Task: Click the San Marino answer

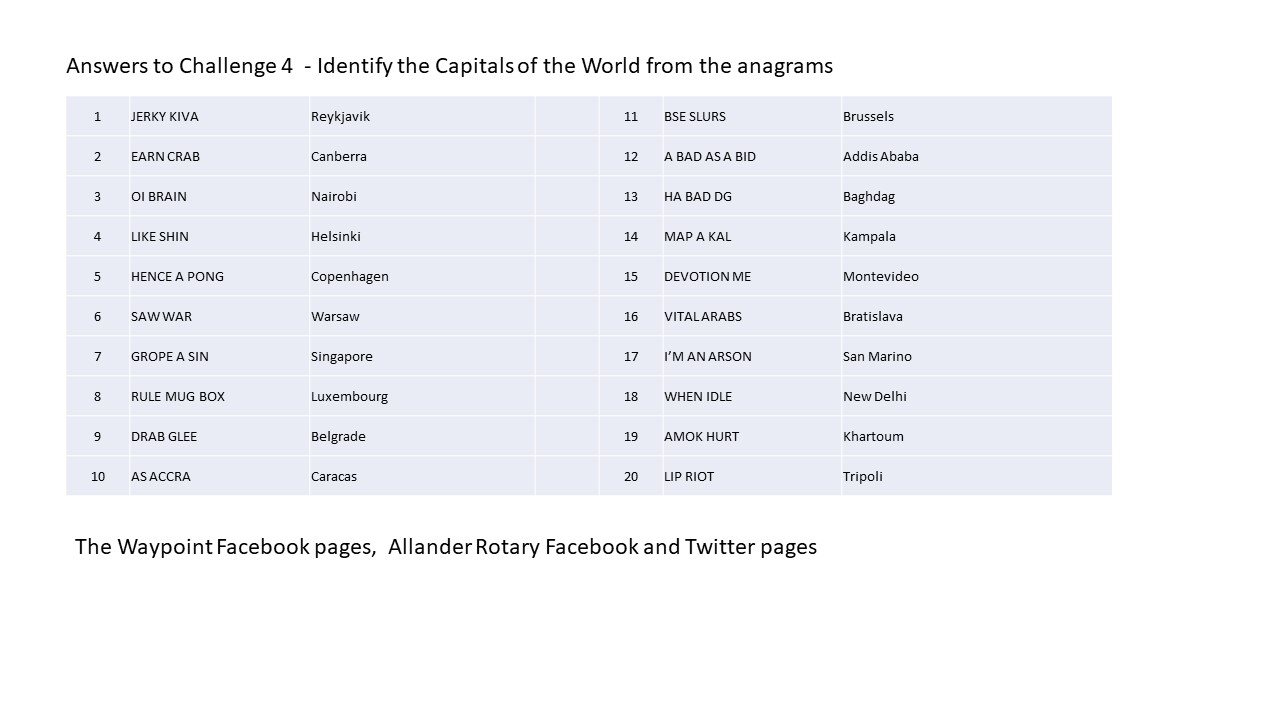Action: (877, 356)
